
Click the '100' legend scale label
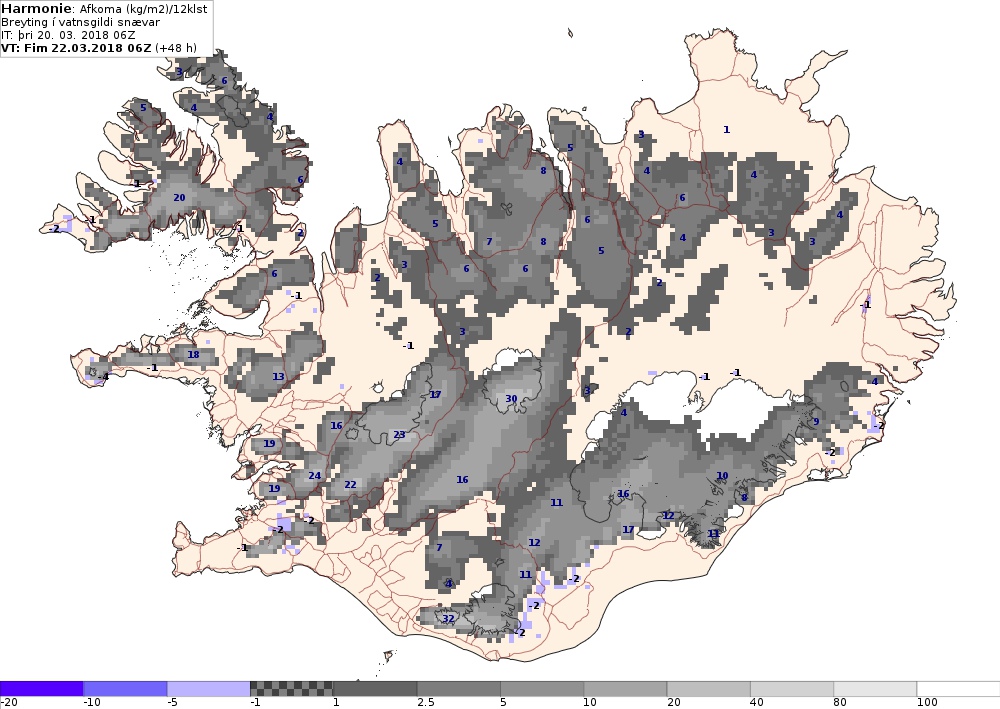(927, 703)
